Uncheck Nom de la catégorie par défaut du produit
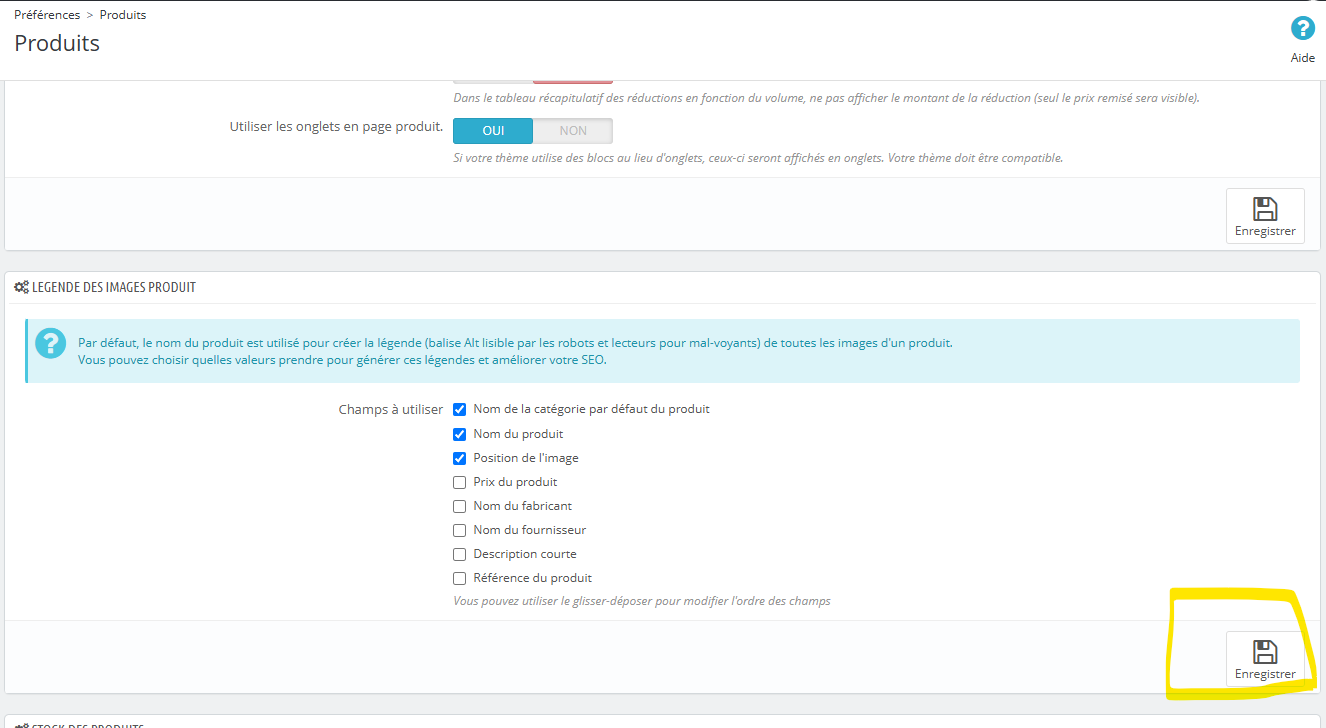This screenshot has width=1326, height=728. pos(460,409)
